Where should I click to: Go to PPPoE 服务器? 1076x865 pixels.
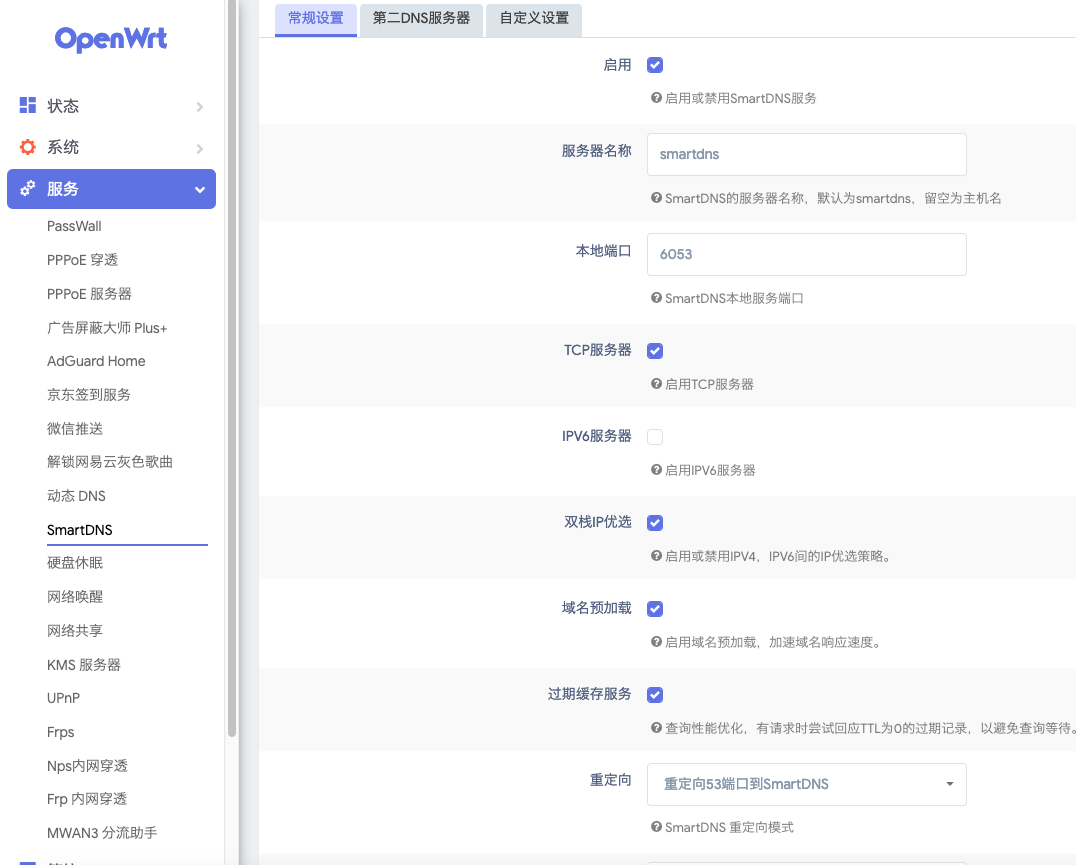click(89, 294)
